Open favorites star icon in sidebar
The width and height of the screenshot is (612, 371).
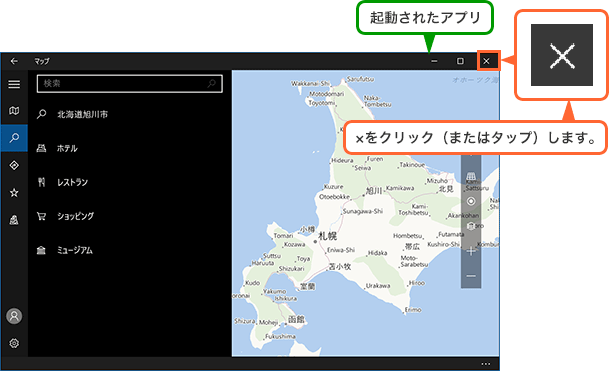coord(14,193)
